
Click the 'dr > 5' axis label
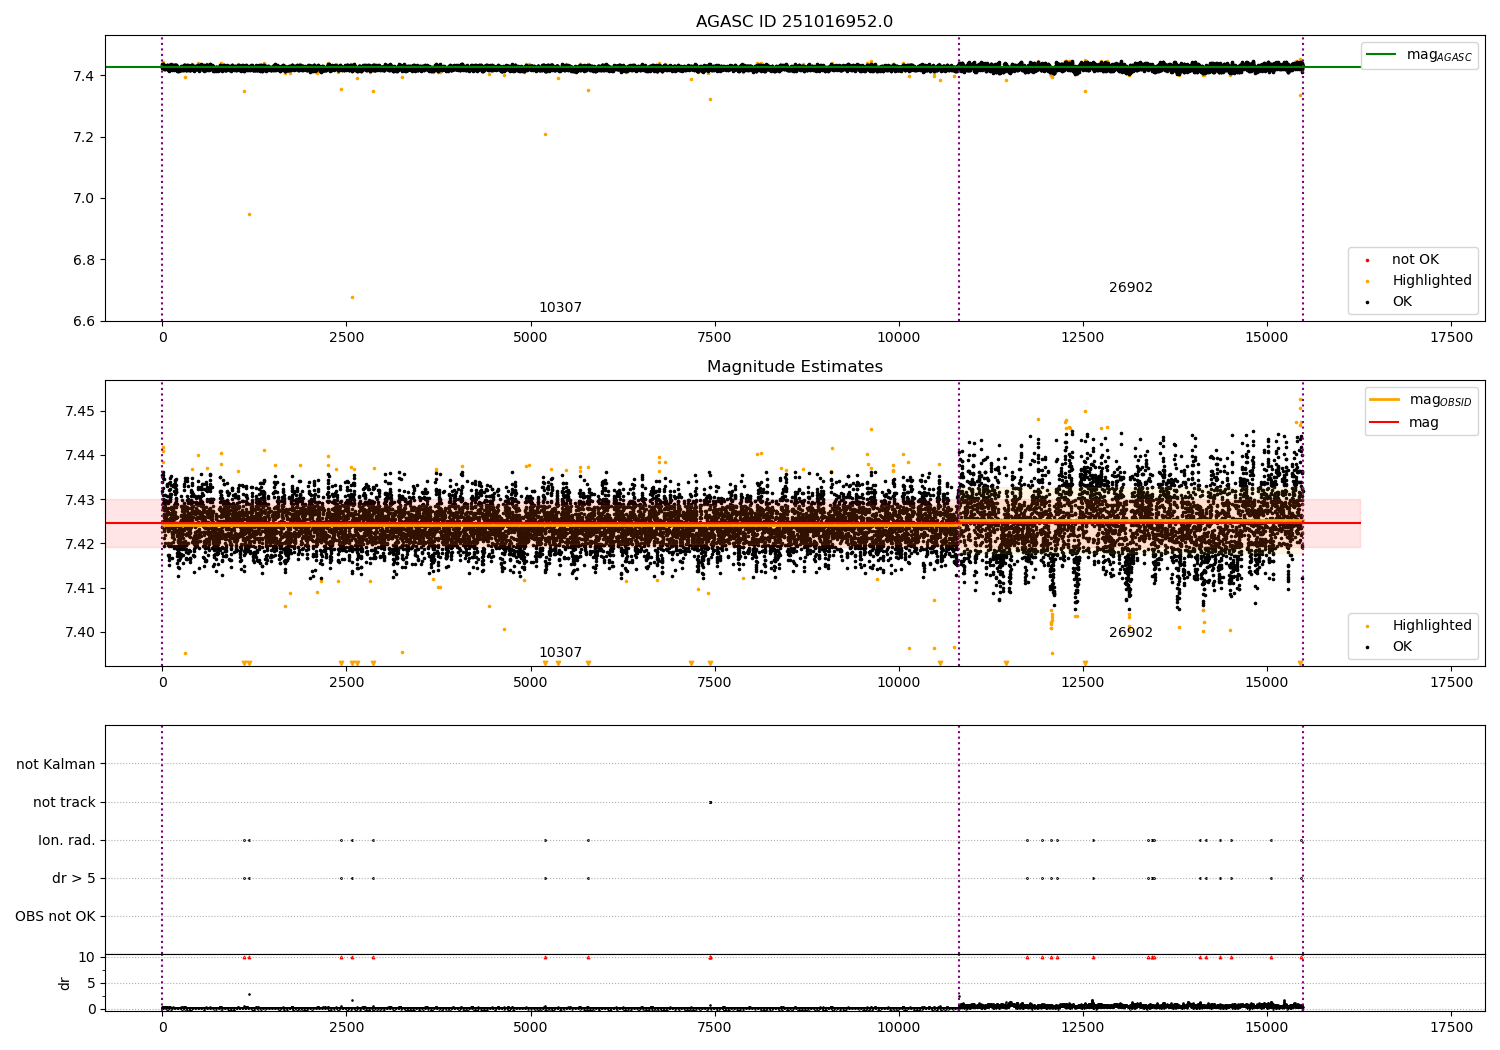click(74, 878)
